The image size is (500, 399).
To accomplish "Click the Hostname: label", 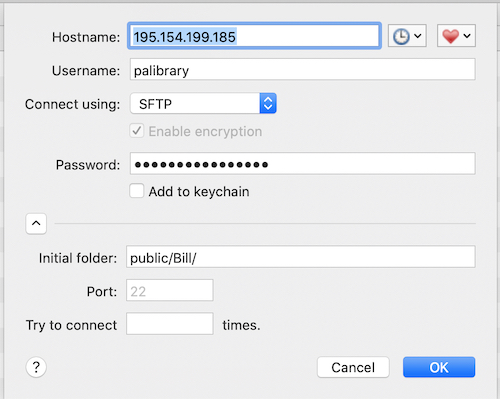I will 86,37.
